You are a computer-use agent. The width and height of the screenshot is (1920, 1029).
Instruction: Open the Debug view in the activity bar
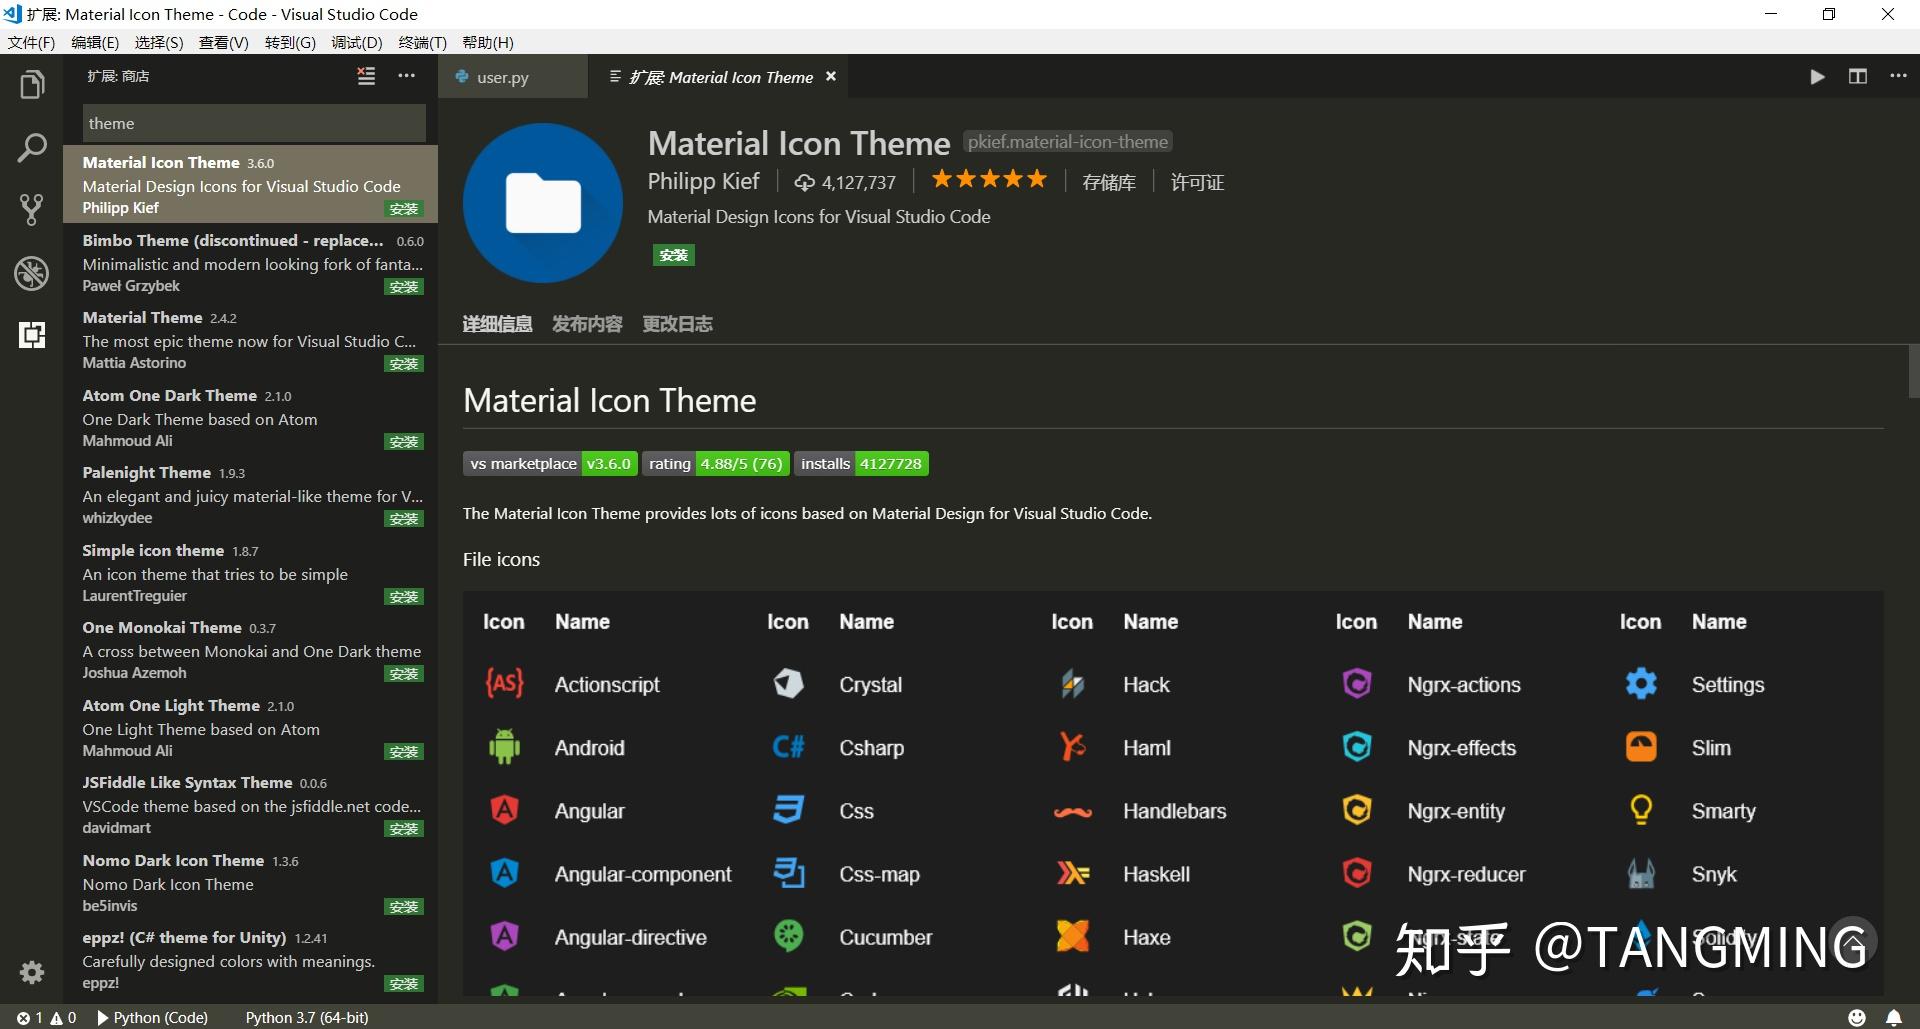[x=32, y=272]
